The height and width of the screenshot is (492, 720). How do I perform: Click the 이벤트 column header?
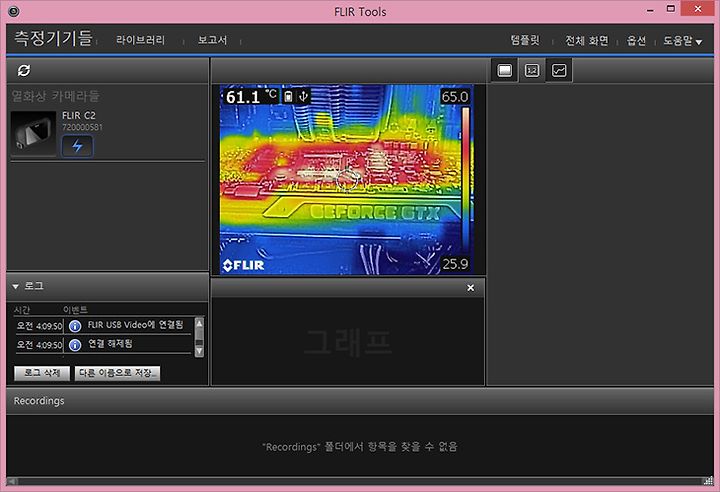click(x=75, y=310)
